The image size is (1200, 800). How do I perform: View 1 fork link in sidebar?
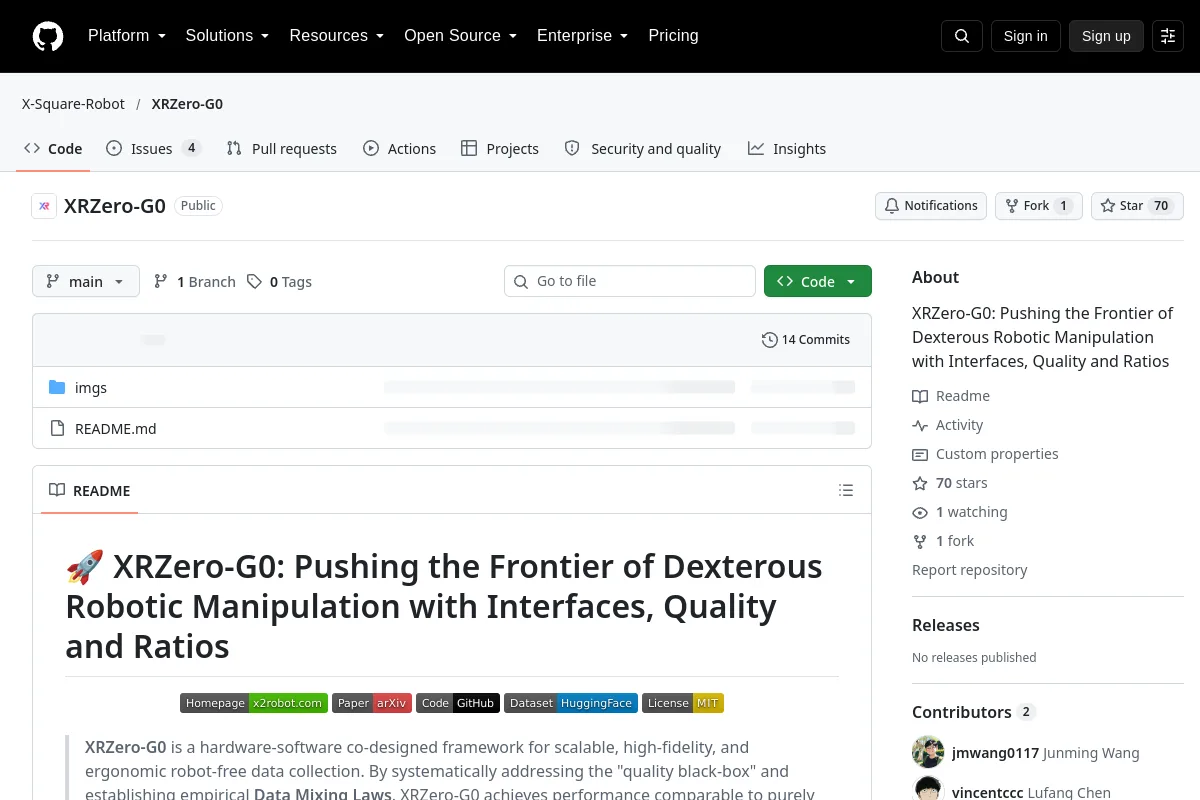click(943, 541)
